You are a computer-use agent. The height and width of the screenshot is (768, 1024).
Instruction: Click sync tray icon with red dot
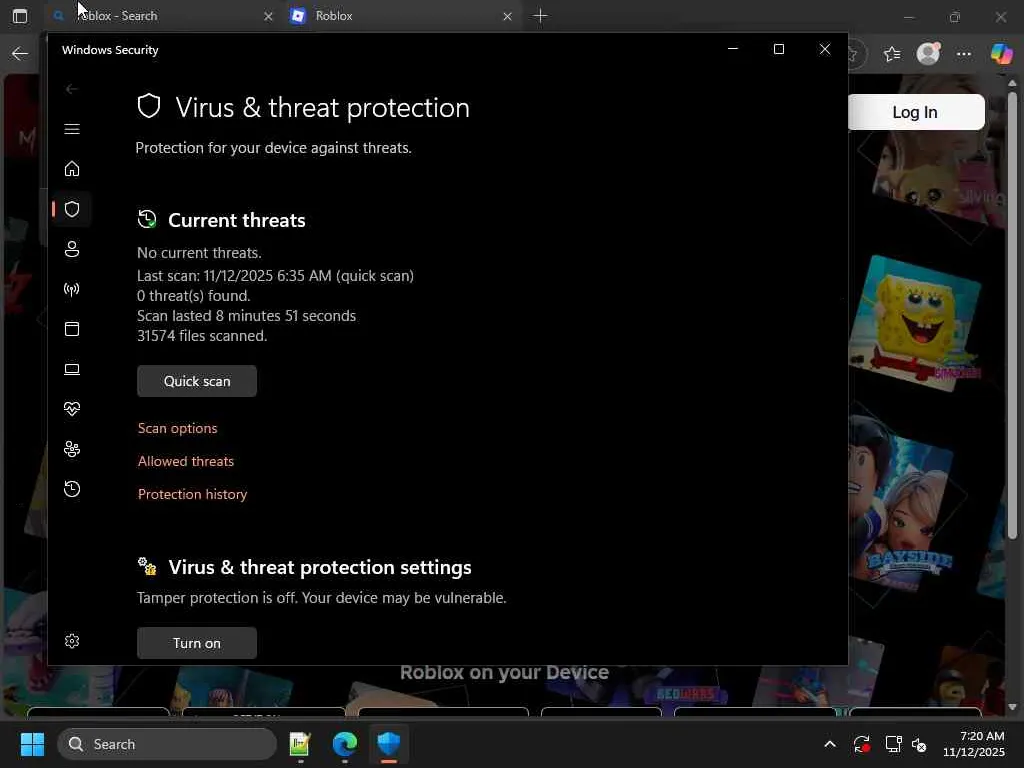pos(861,744)
